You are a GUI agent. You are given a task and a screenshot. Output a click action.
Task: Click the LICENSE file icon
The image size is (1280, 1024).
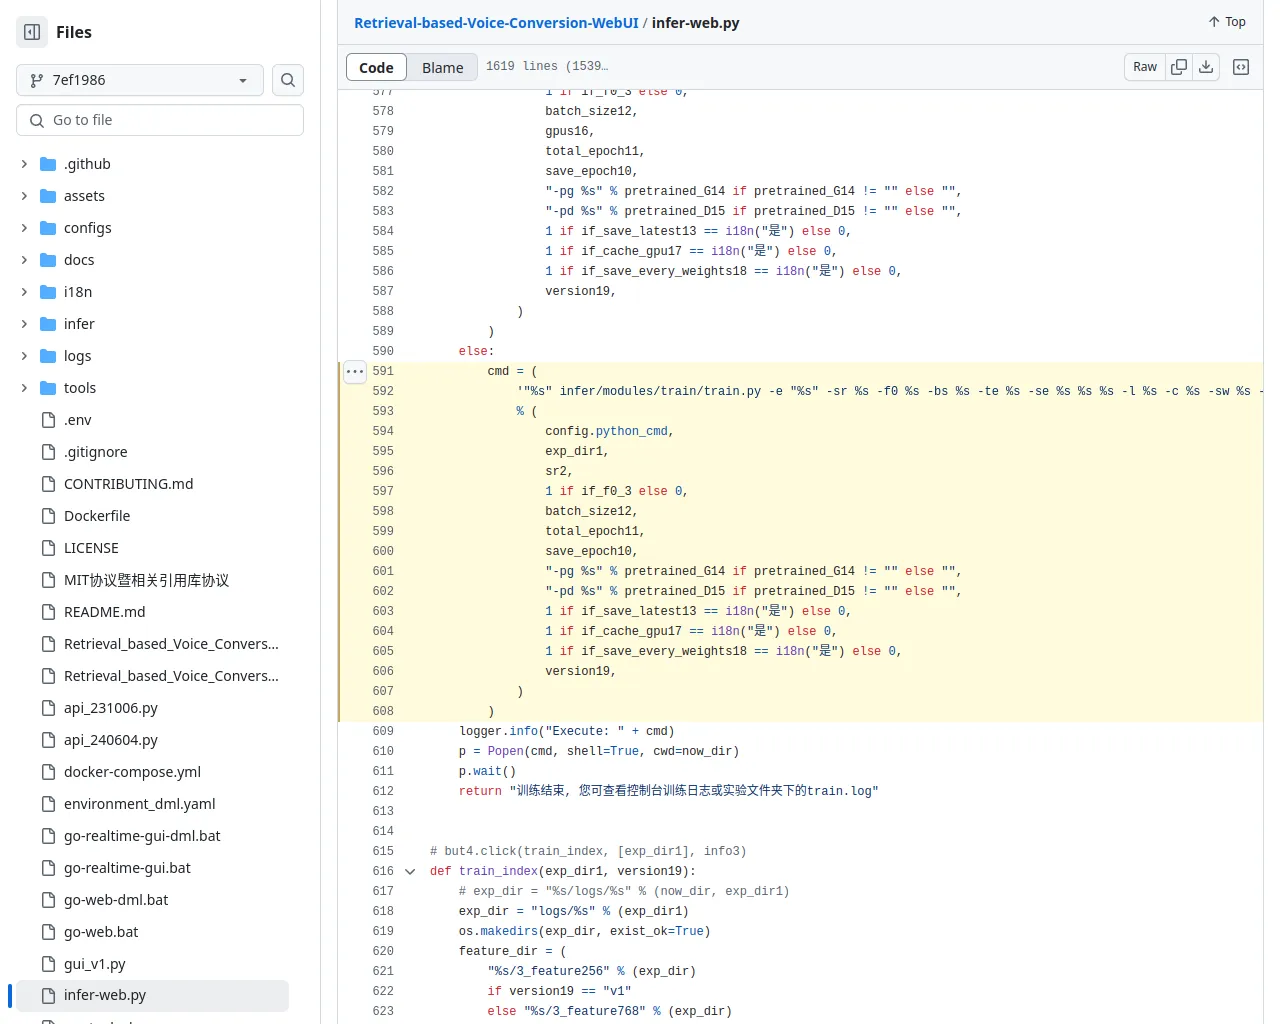click(48, 548)
